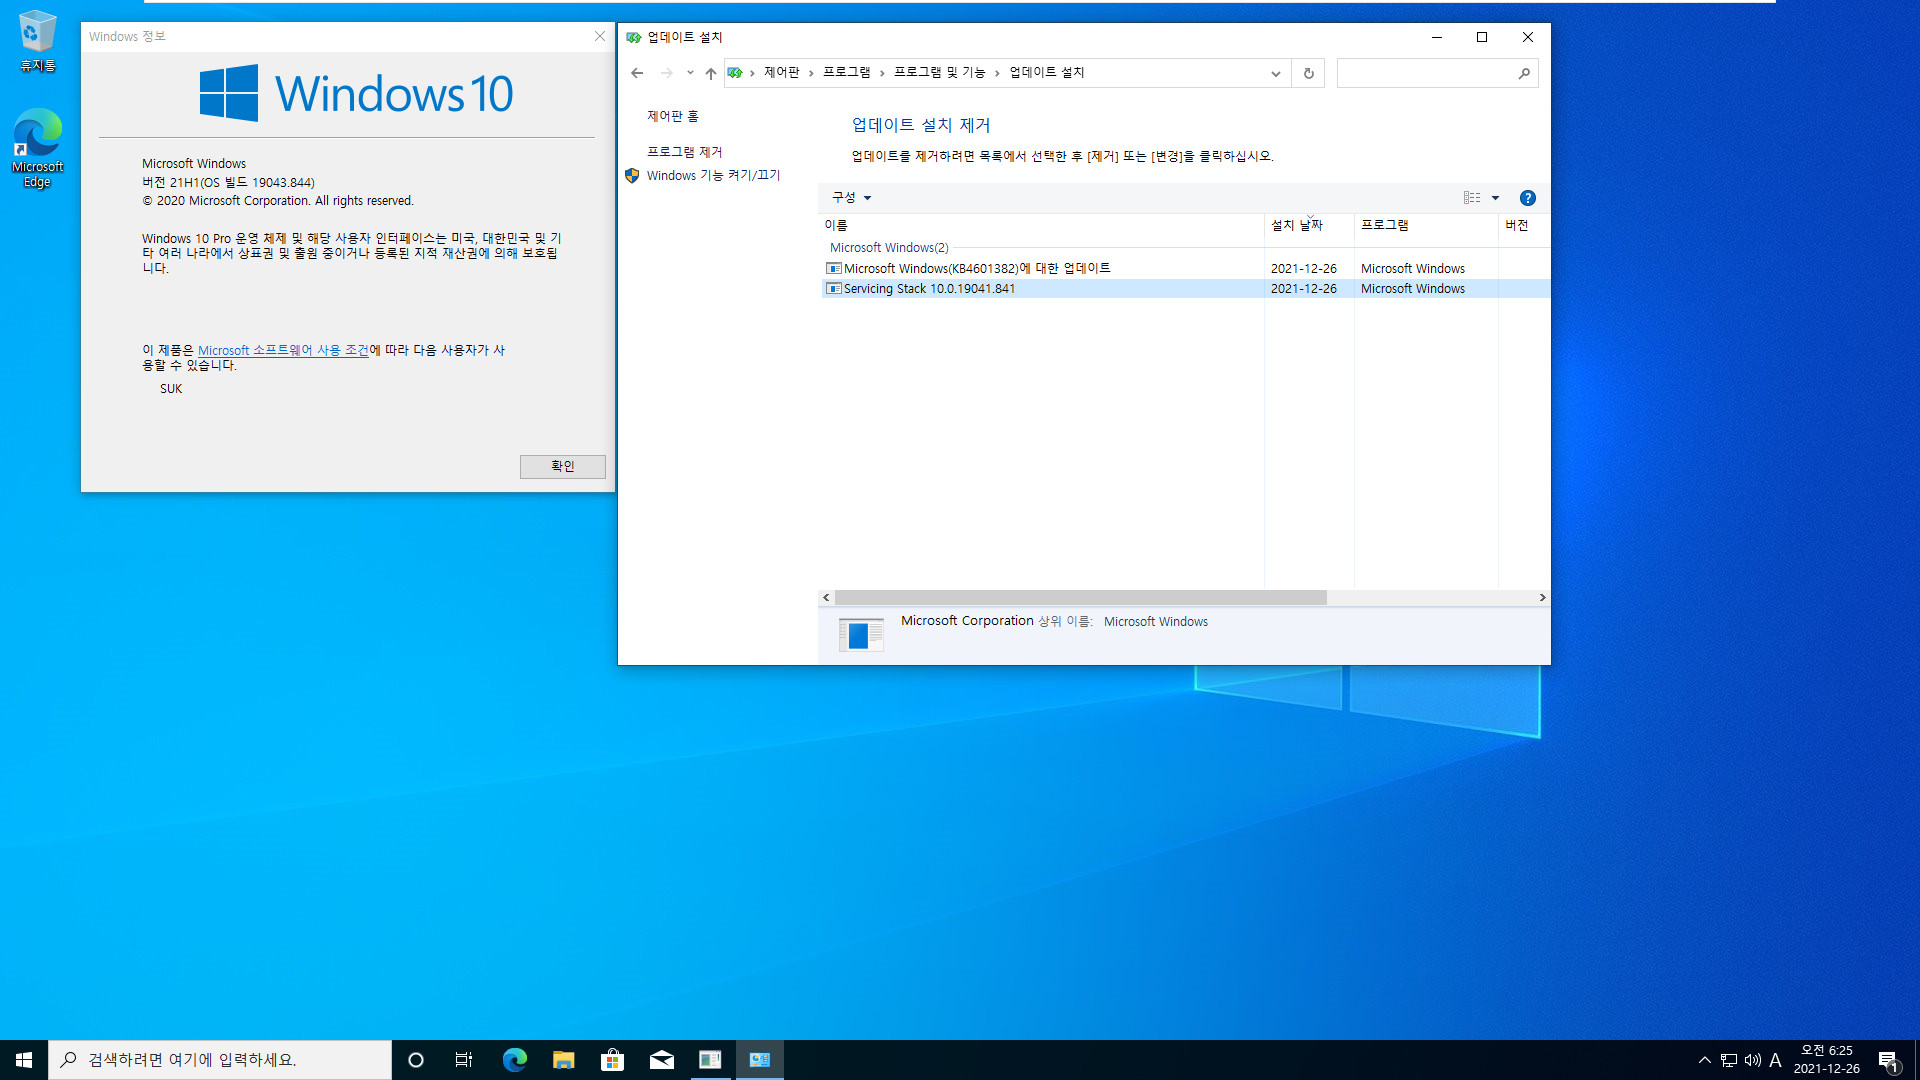Sort by 설치 날짜 column header

click(x=1309, y=226)
